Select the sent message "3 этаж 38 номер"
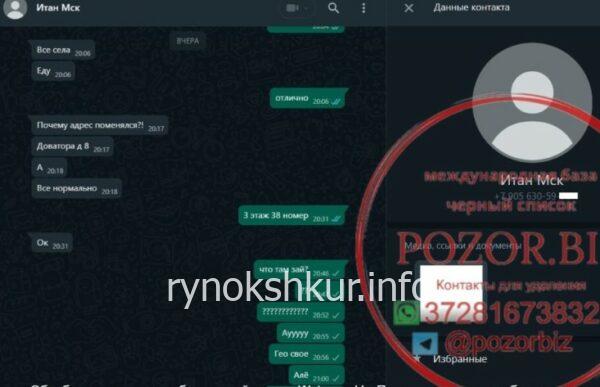 pos(292,216)
